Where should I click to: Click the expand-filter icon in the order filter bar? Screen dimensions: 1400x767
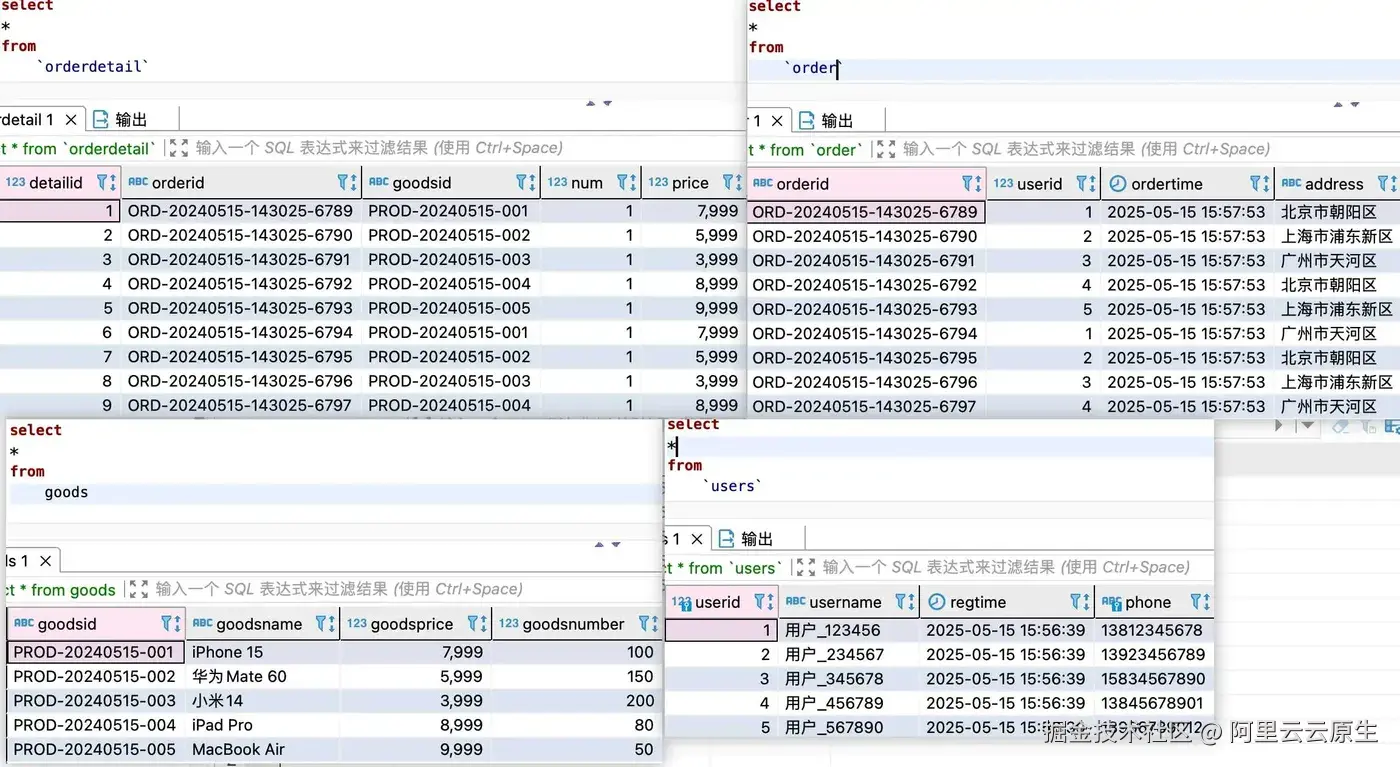(x=885, y=149)
